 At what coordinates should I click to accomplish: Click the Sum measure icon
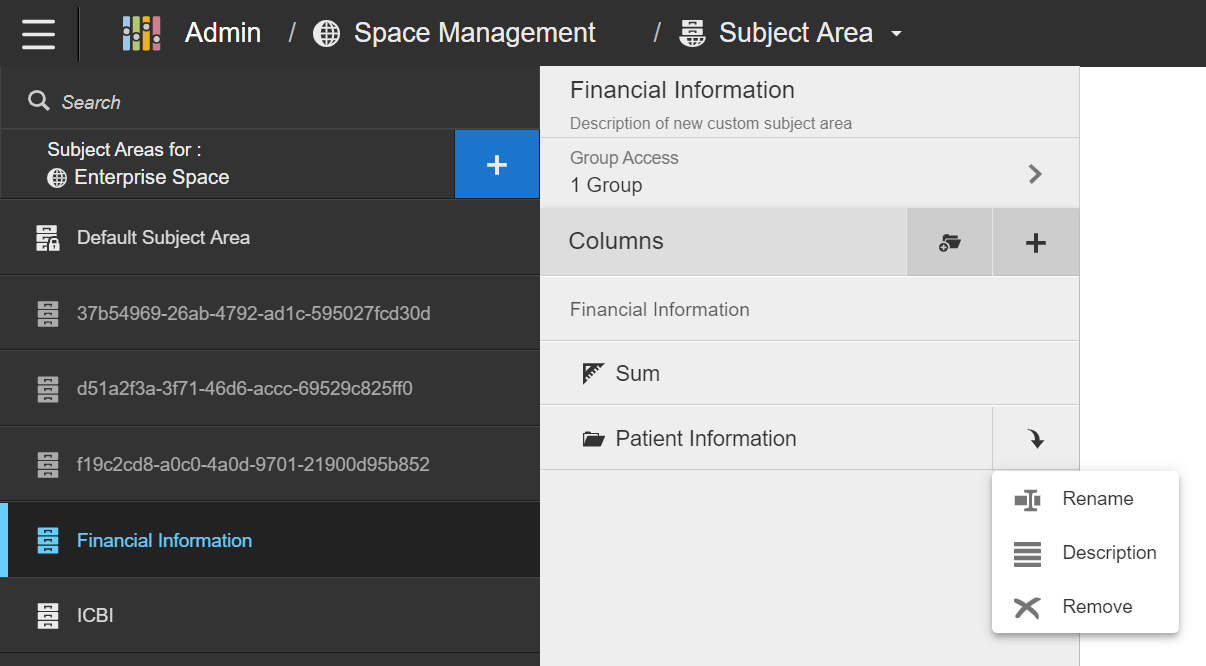(594, 373)
